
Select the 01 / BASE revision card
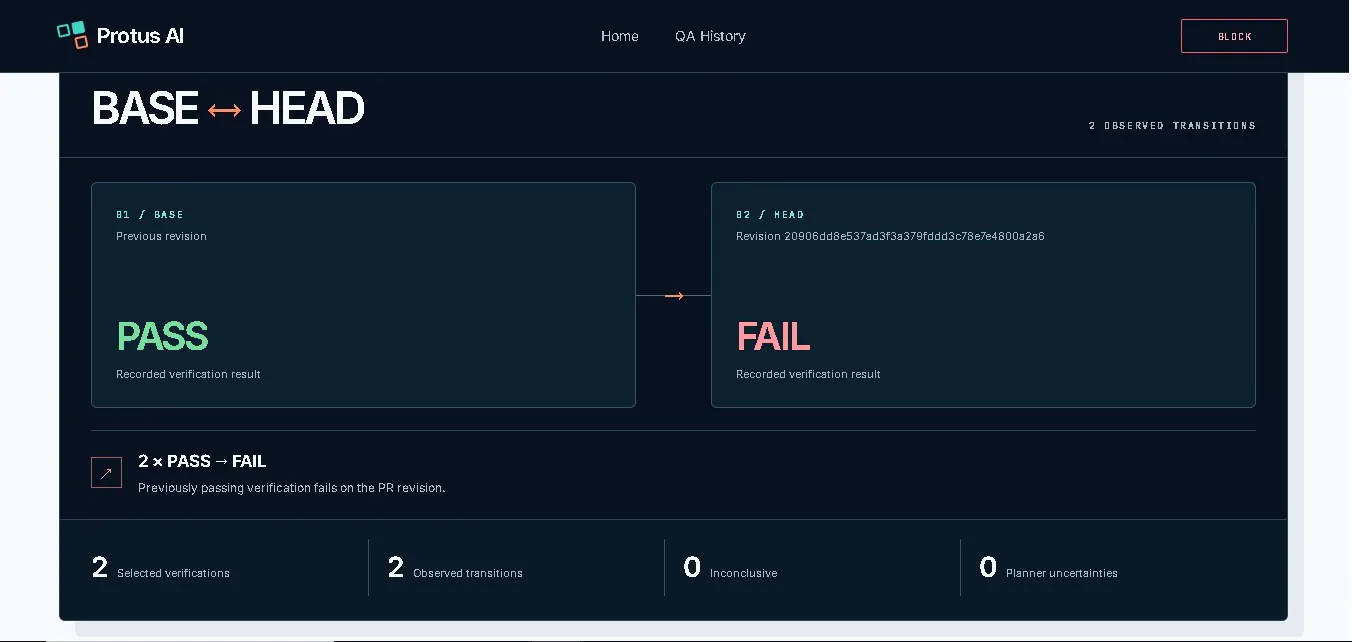[363, 295]
